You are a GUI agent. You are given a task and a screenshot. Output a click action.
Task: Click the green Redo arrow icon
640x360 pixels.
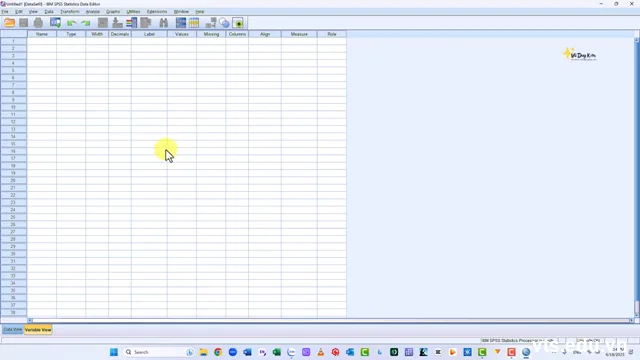point(86,23)
